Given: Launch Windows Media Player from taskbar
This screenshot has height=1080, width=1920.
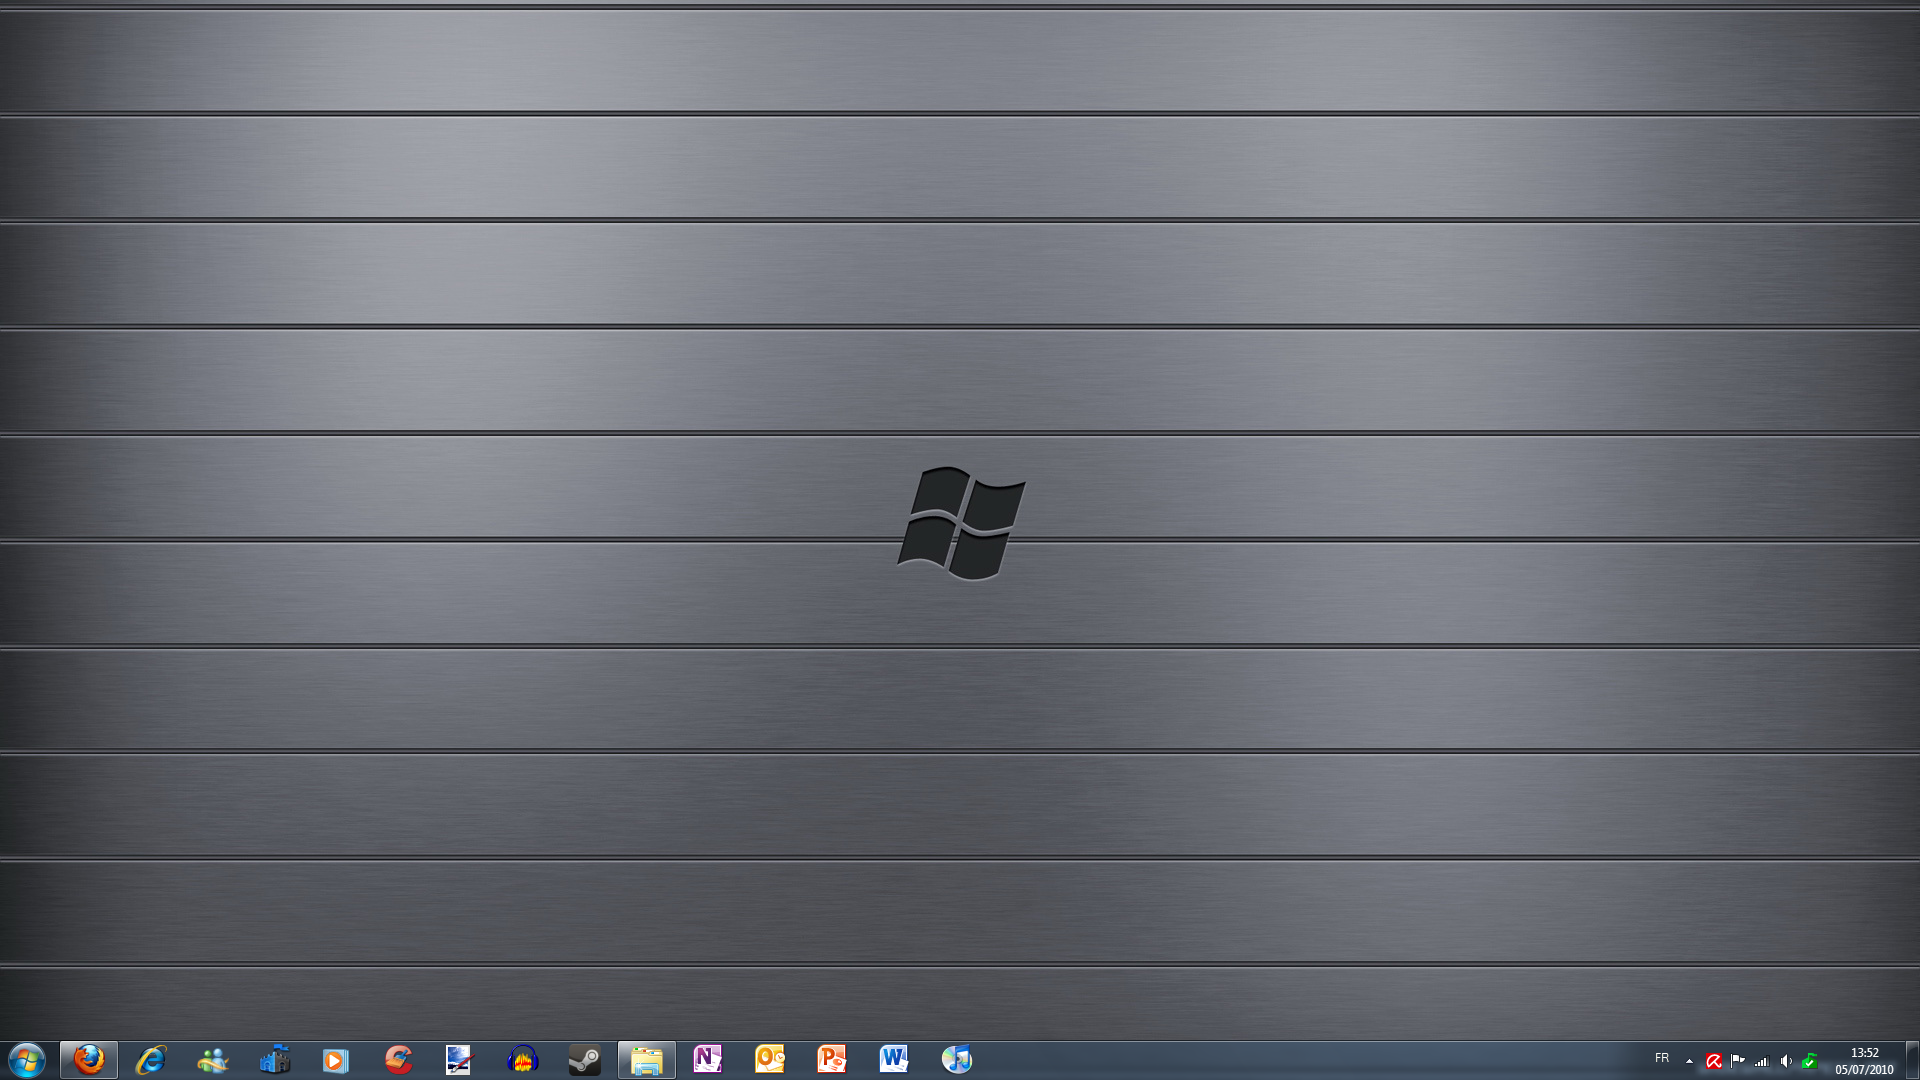Looking at the screenshot, I should click(x=336, y=1060).
